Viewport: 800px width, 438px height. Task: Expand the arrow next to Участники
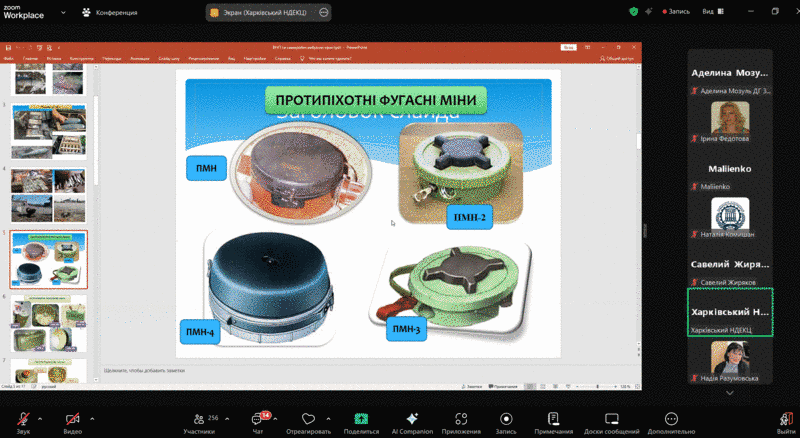coord(227,419)
